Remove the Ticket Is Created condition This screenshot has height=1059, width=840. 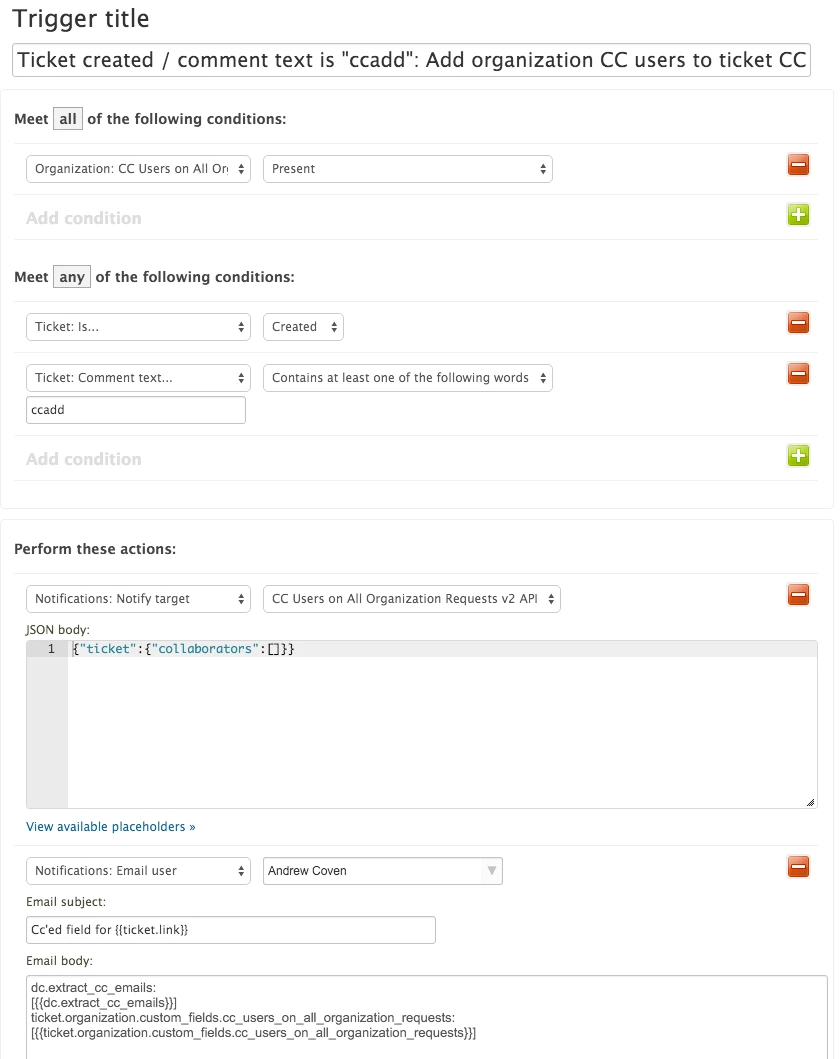(798, 323)
